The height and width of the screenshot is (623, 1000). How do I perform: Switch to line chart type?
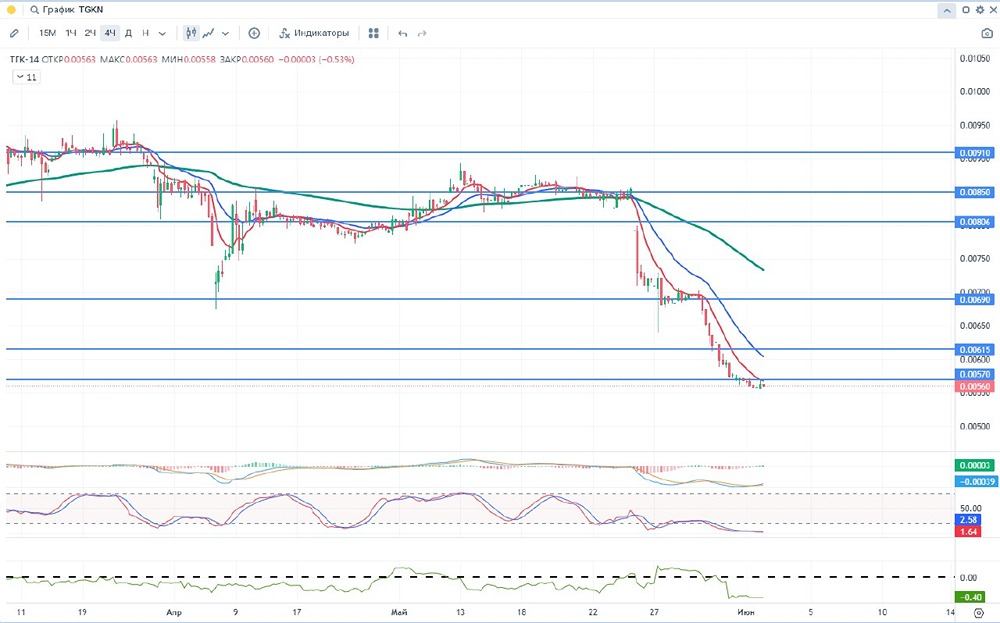(208, 33)
